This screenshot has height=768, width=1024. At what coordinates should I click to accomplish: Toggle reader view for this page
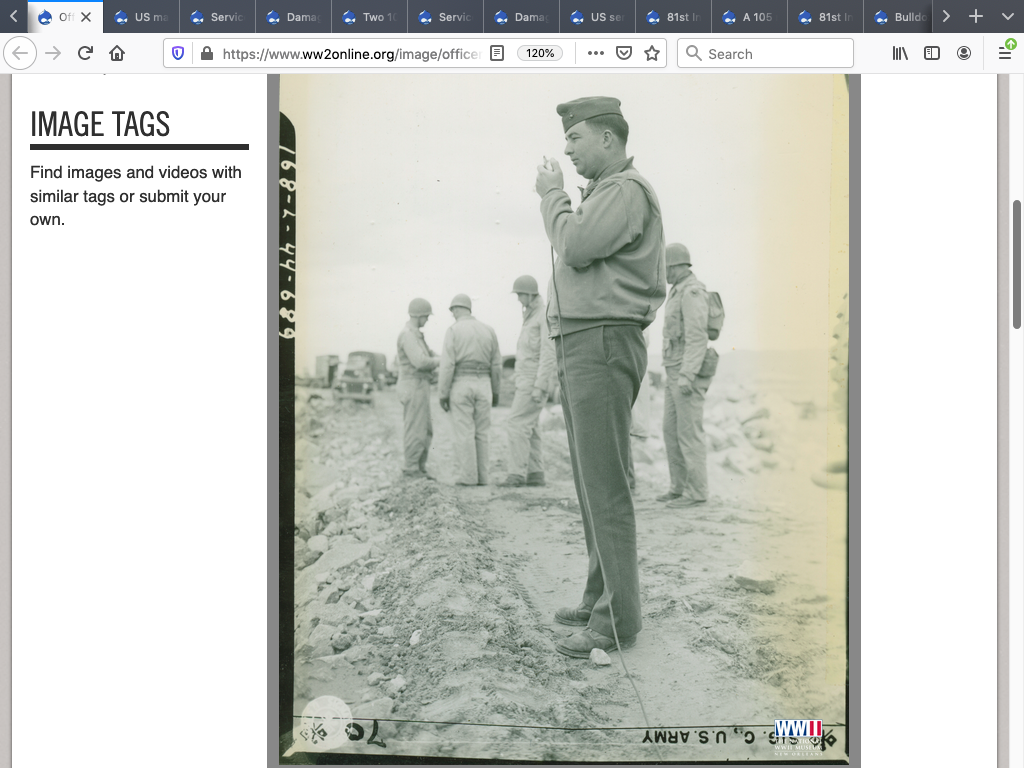497,54
